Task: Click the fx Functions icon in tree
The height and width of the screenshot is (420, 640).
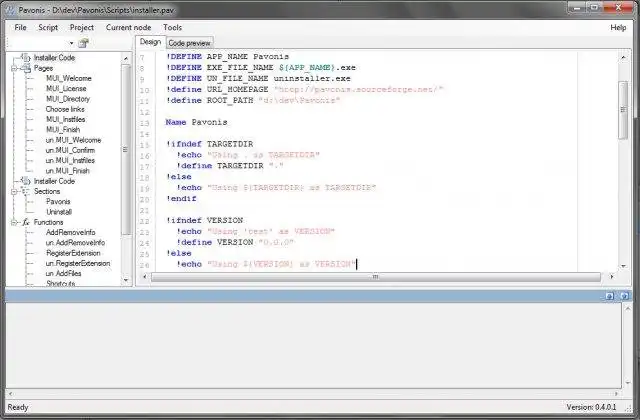Action: click(26, 222)
